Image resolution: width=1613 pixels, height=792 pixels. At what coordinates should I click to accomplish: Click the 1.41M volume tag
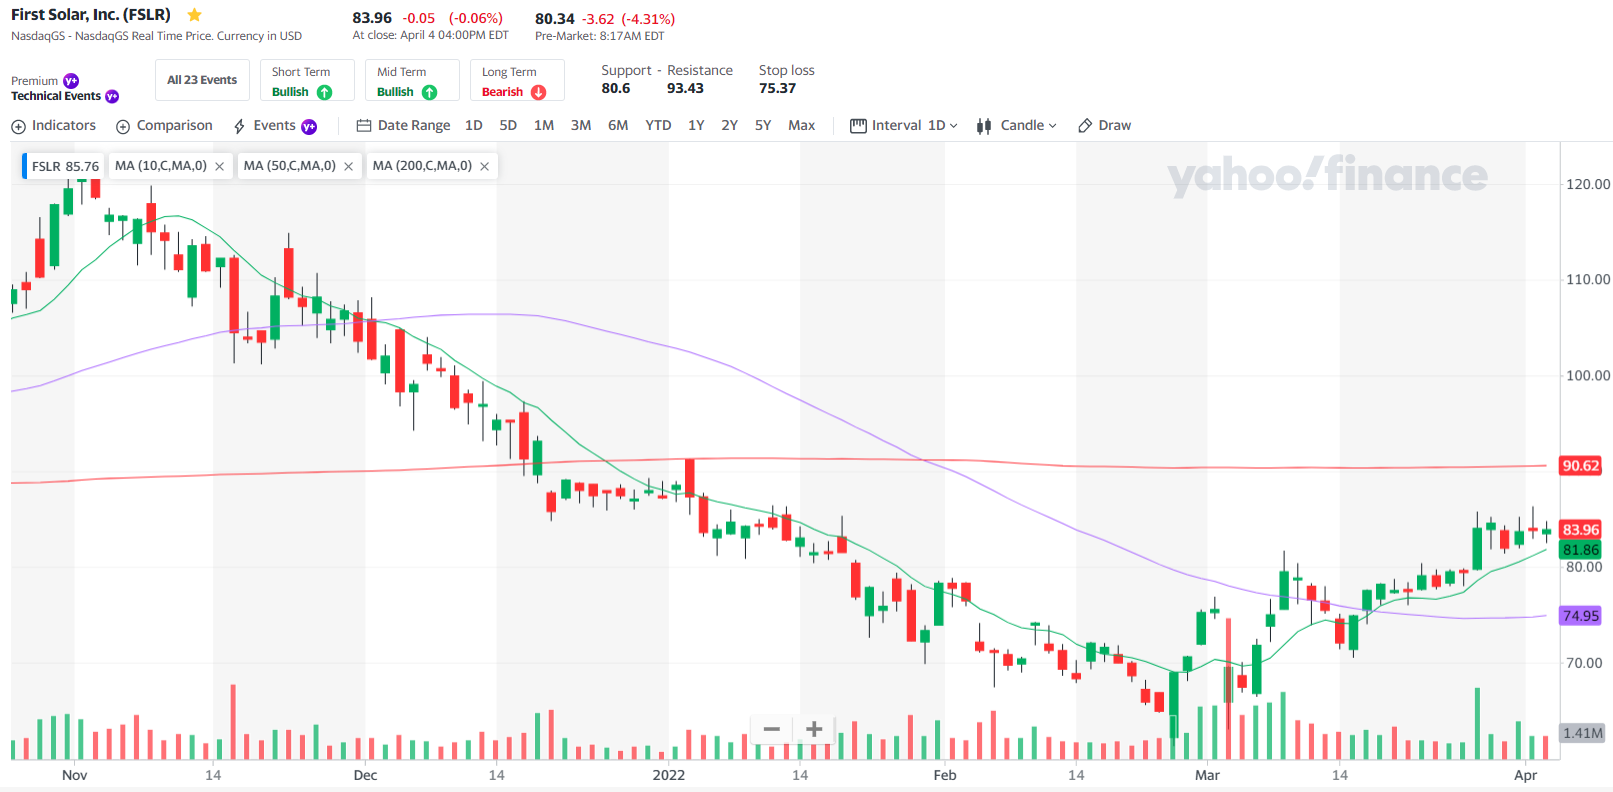(x=1583, y=733)
